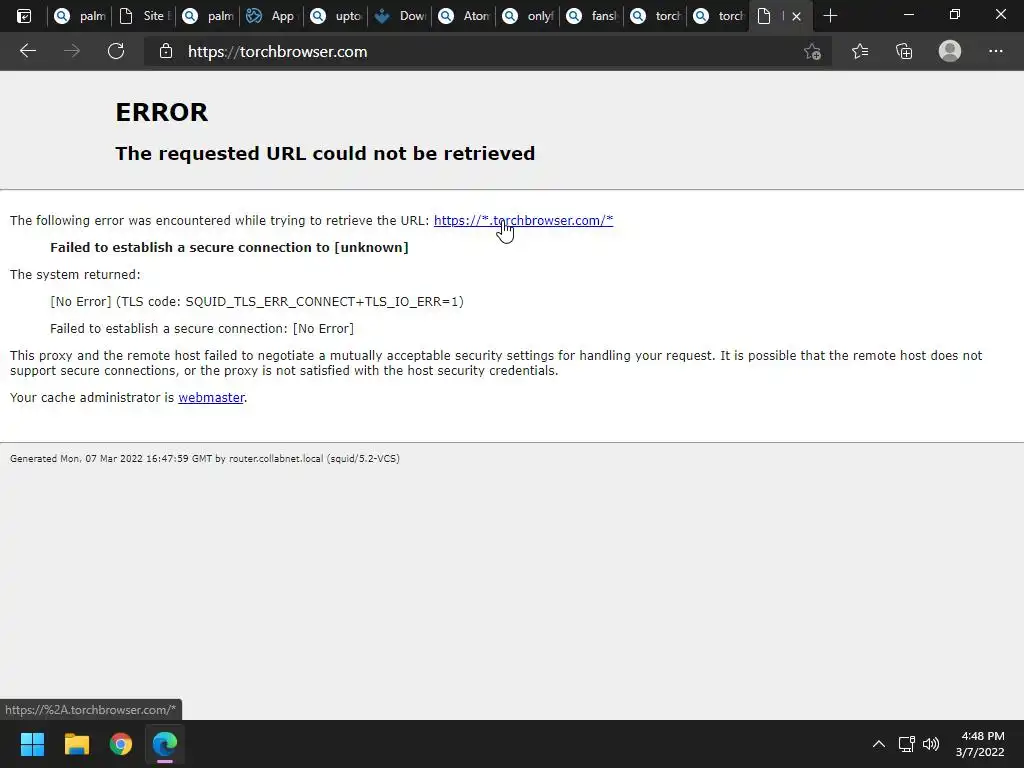Launch Google Chrome from the taskbar
1024x768 pixels.
[121, 744]
